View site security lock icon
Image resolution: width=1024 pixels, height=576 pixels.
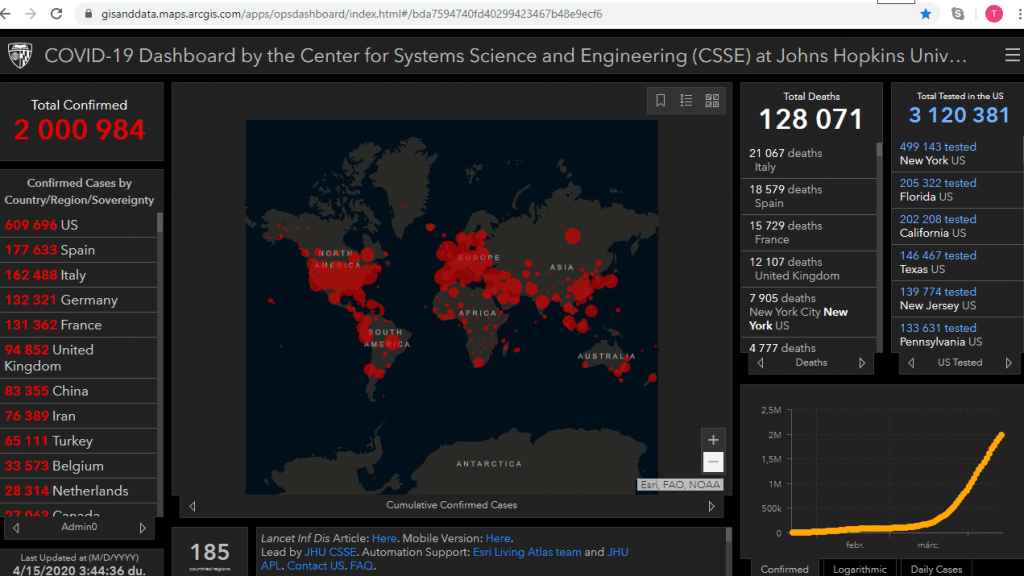click(x=88, y=14)
